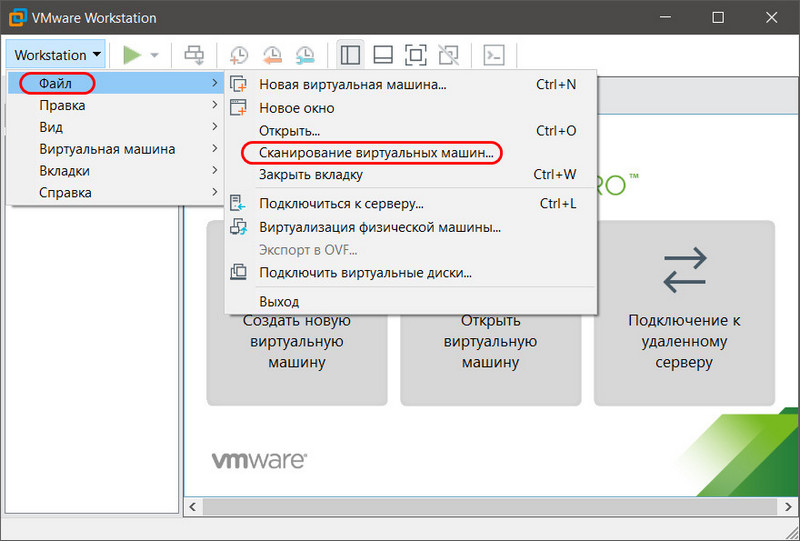Click Send Ctrl+Alt+Del toolbar icon
This screenshot has height=541, width=800.
(194, 55)
